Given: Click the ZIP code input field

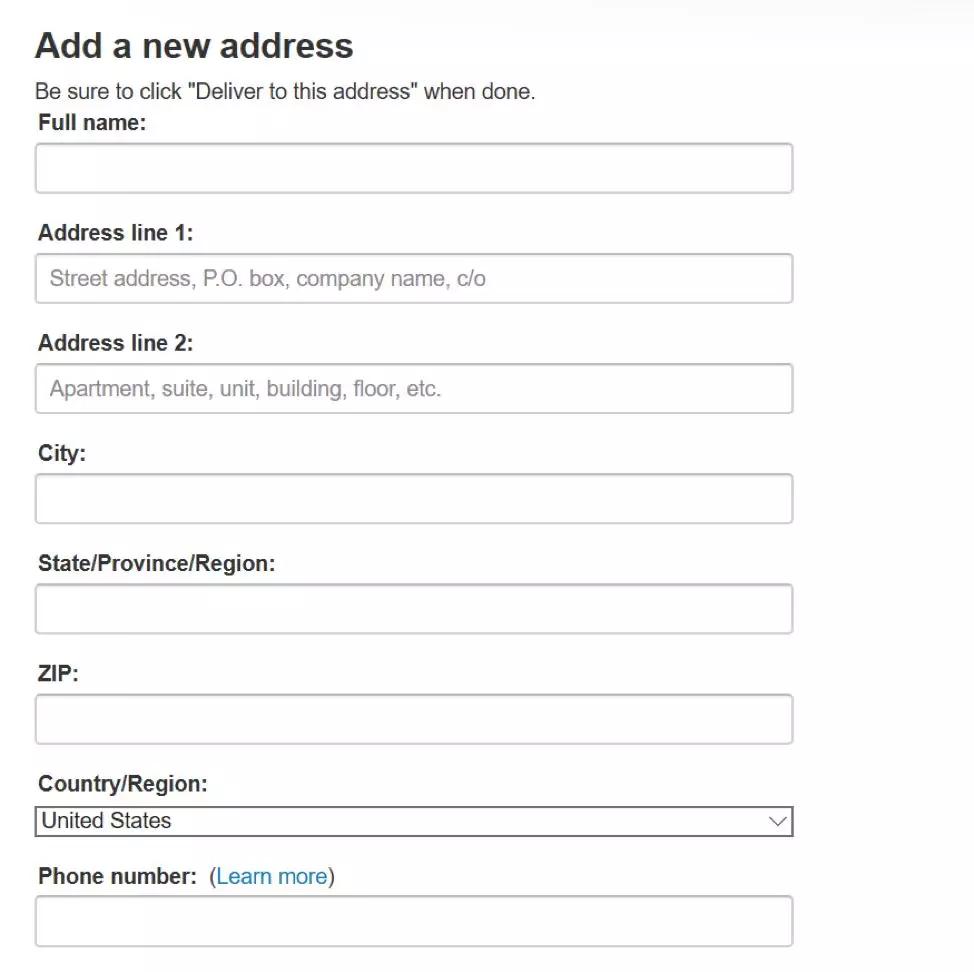Looking at the screenshot, I should pos(413,719).
